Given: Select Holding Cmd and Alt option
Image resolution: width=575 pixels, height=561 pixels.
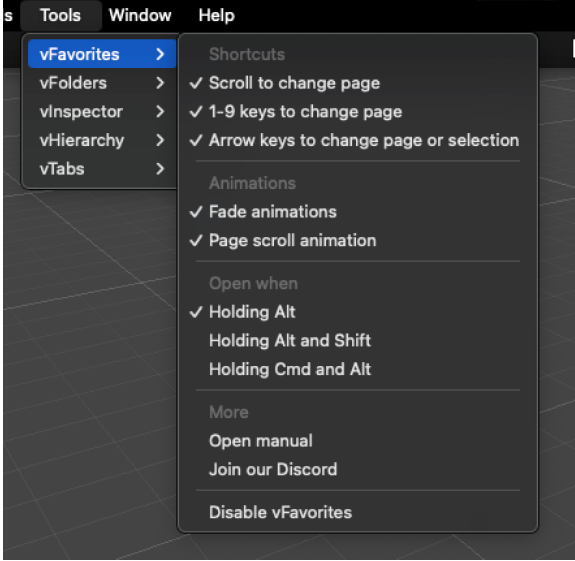Looking at the screenshot, I should pyautogui.click(x=358, y=369).
